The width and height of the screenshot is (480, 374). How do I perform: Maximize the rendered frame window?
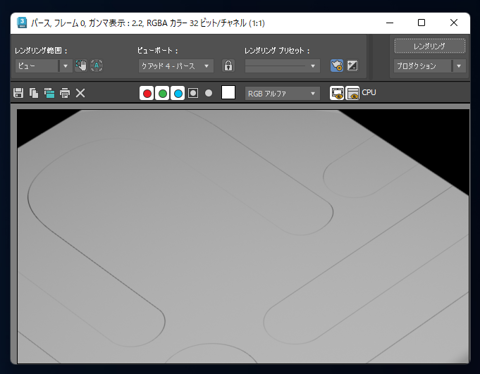pos(422,23)
